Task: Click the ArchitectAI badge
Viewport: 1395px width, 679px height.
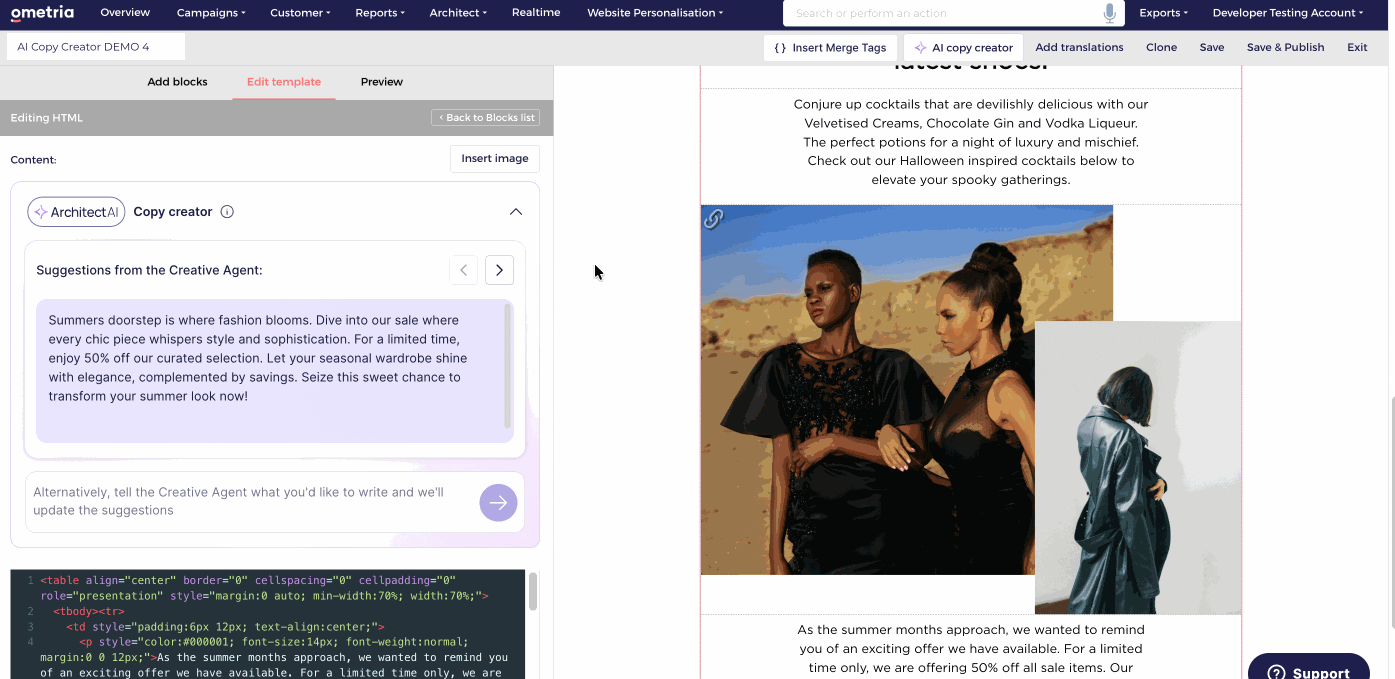Action: point(76,212)
